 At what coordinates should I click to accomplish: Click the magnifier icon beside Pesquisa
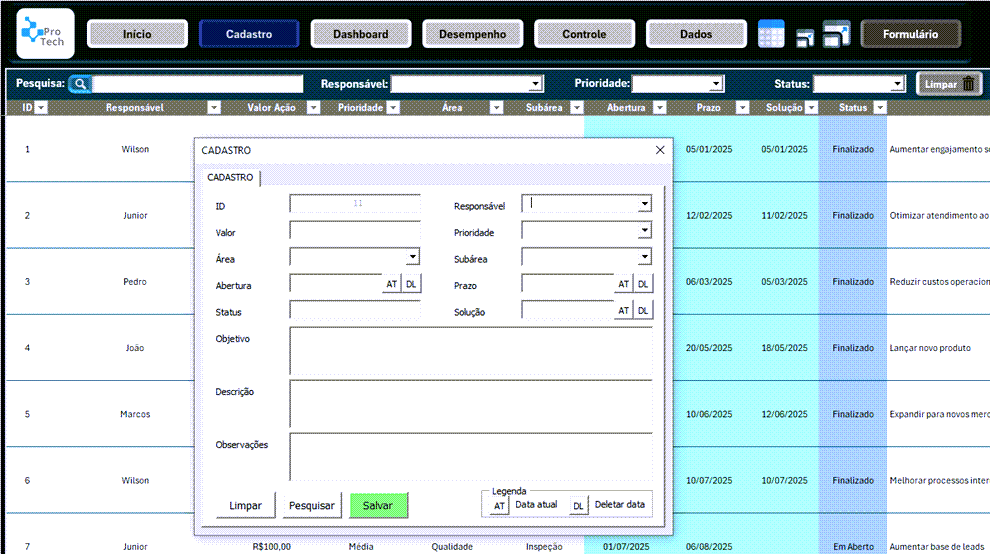80,84
